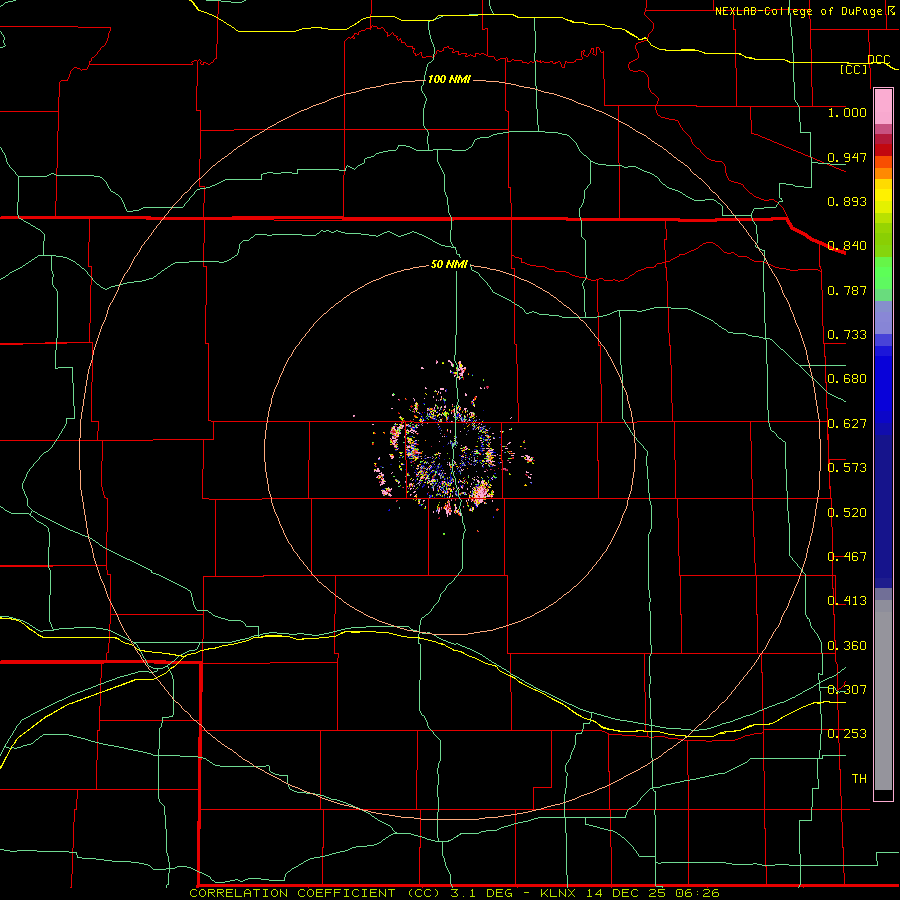Click the NEXLAB-College of DuPage credit text
The image size is (900, 900).
click(799, 11)
